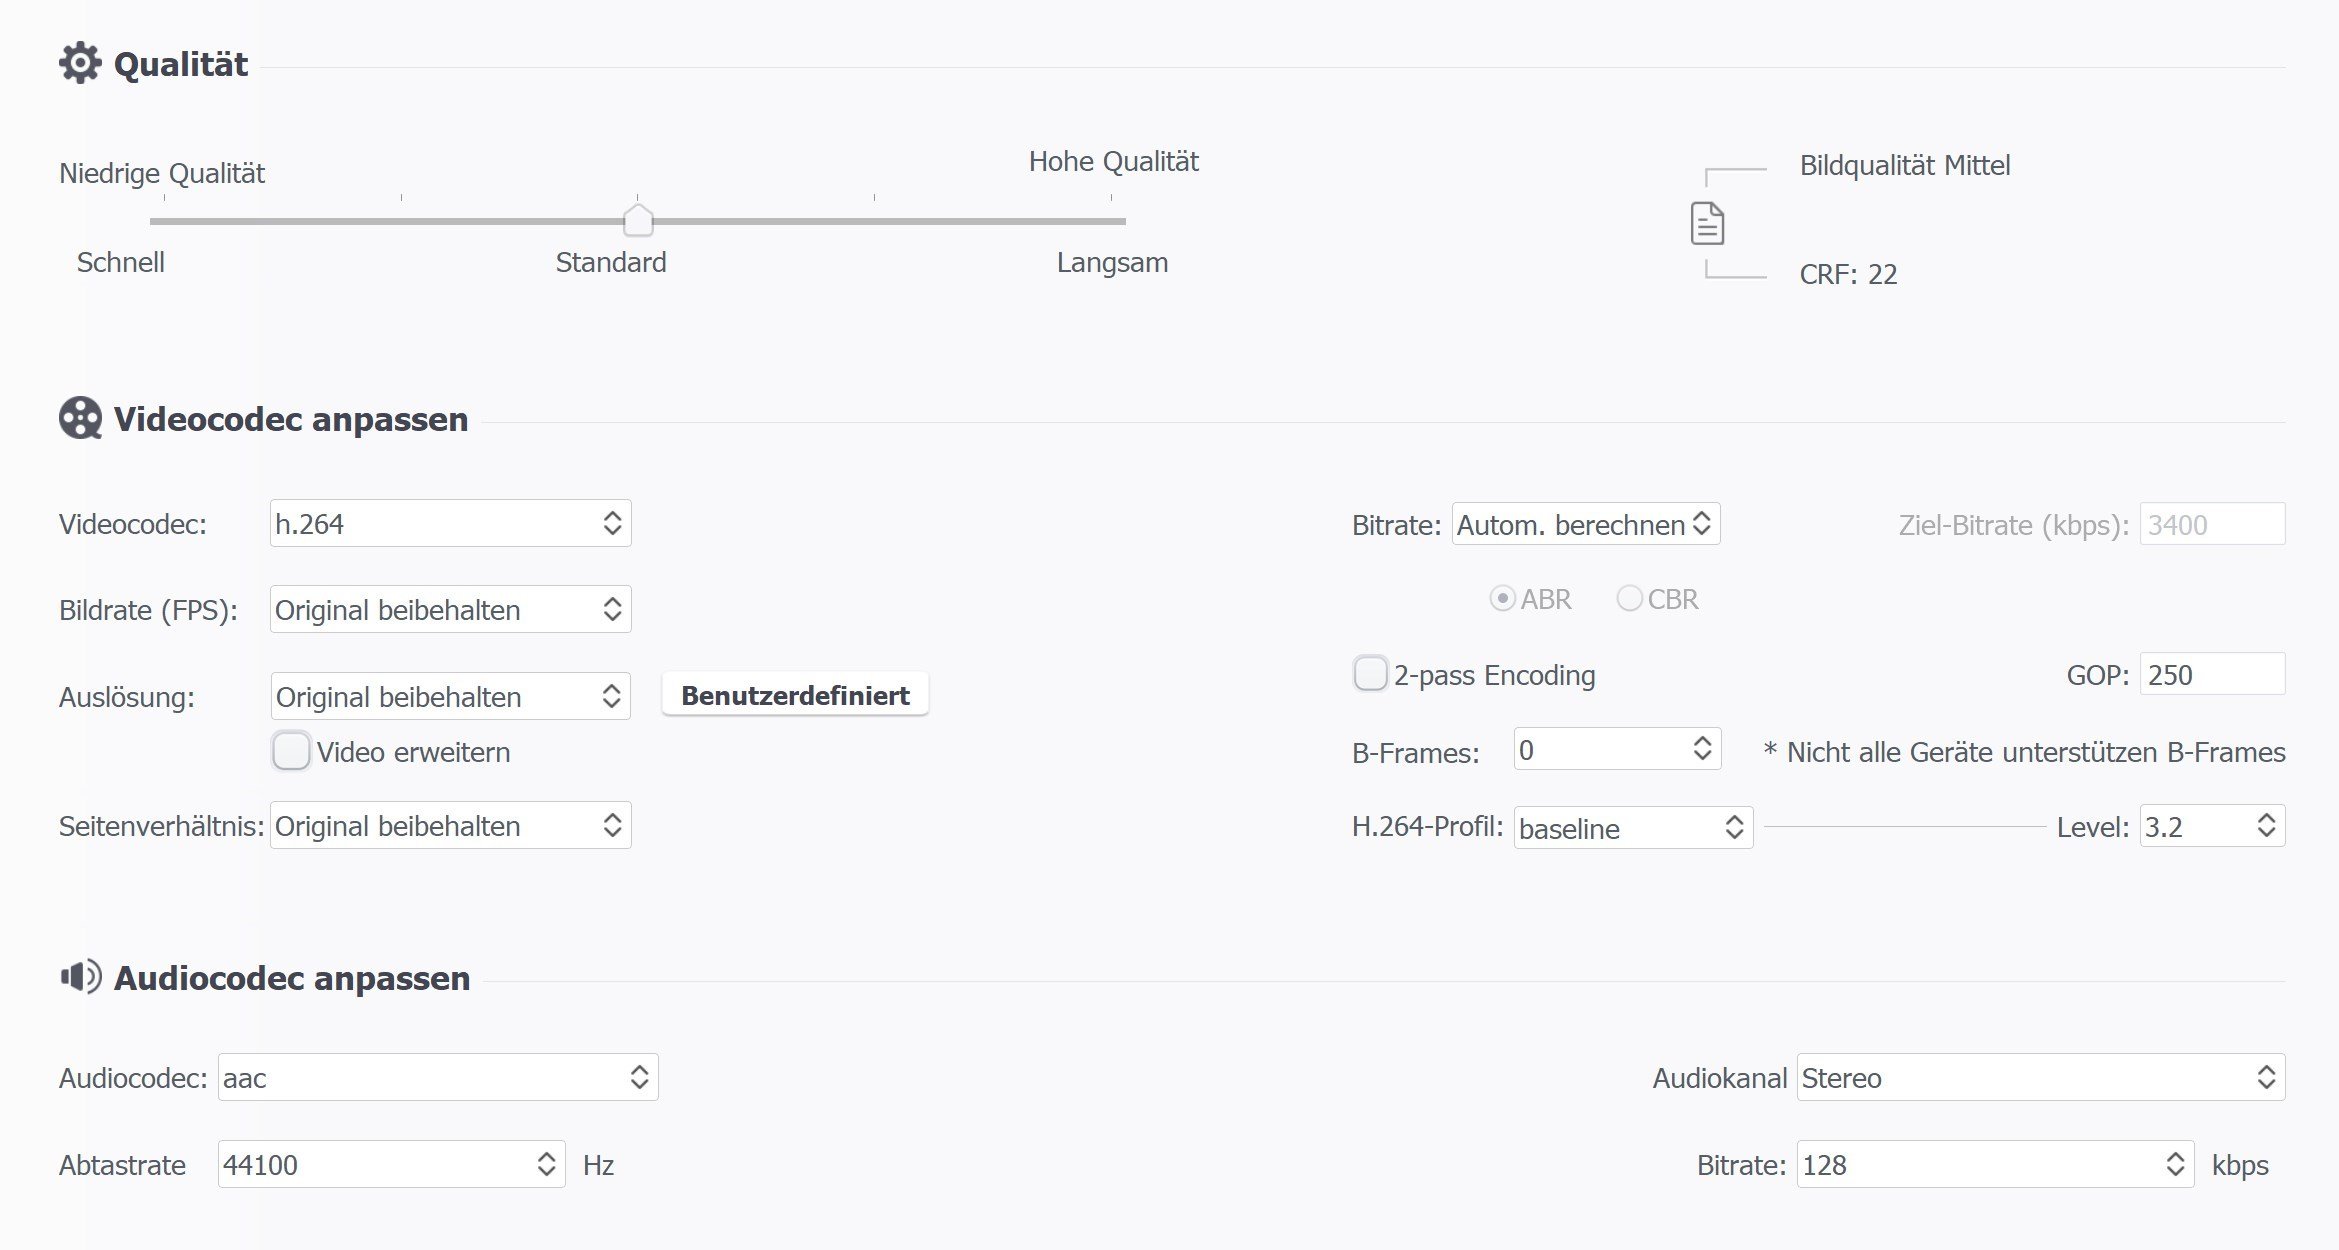Open the Audiokanal Stereo dropdown
Screen dimensions: 2339x1250
(2040, 1078)
